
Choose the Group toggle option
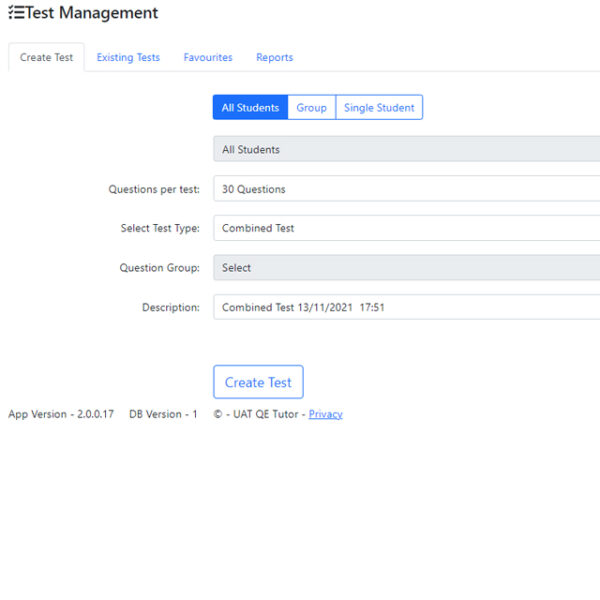click(311, 108)
